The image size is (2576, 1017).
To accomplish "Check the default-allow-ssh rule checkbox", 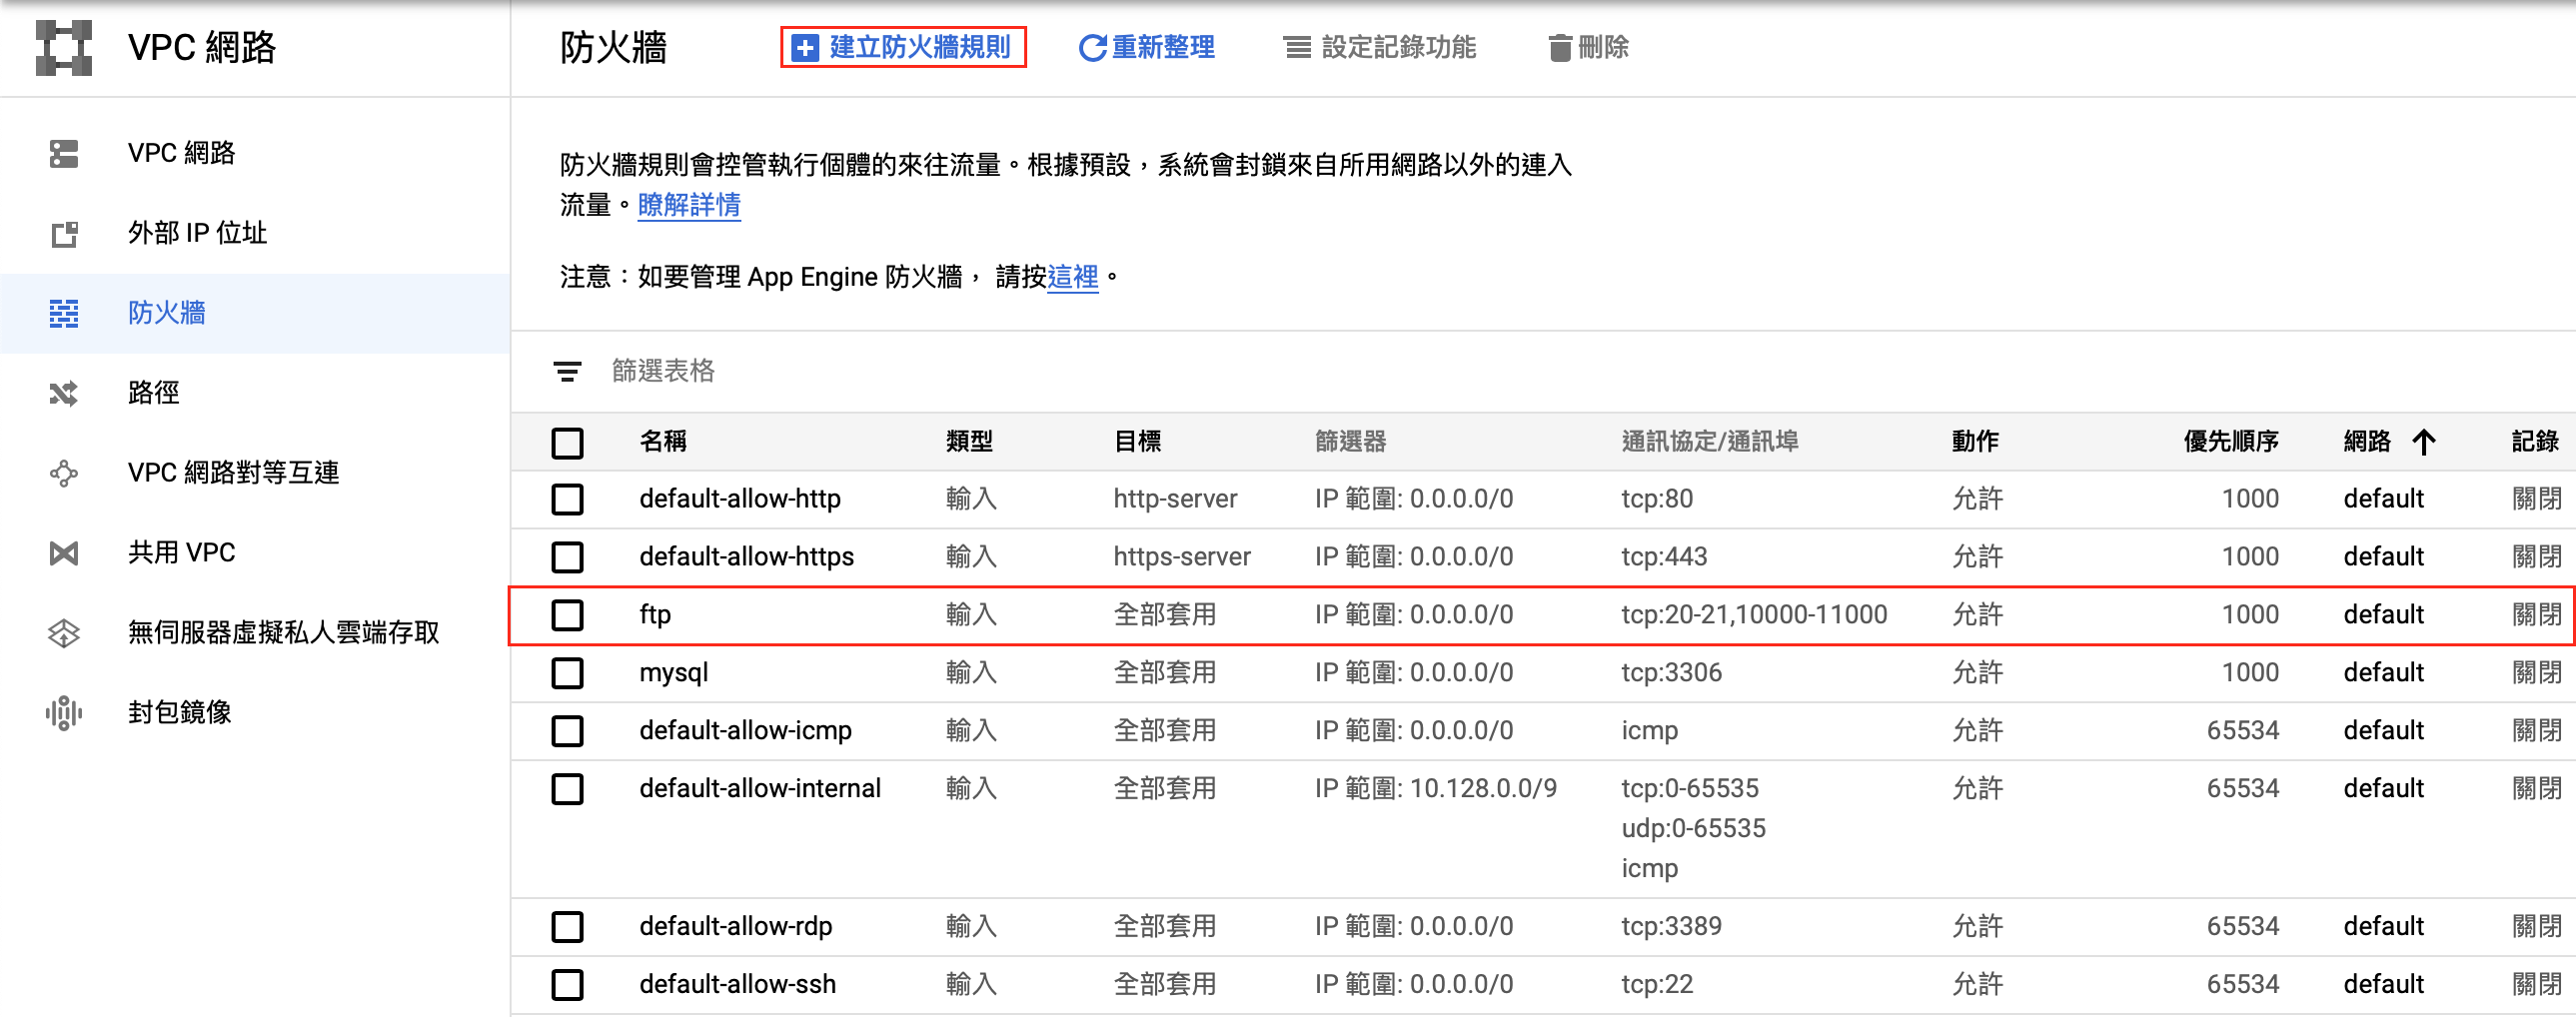I will [x=567, y=985].
